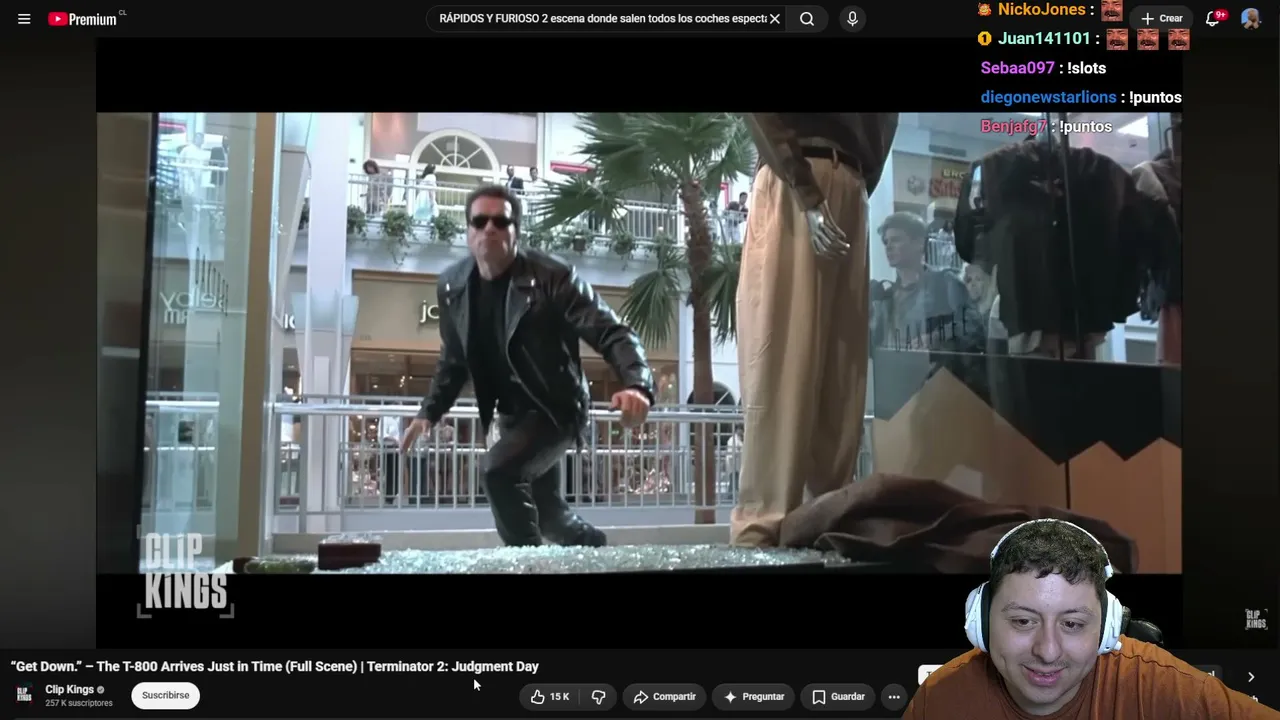Open the Clip Kings channel avatar
The height and width of the screenshot is (720, 1280).
coord(24,694)
